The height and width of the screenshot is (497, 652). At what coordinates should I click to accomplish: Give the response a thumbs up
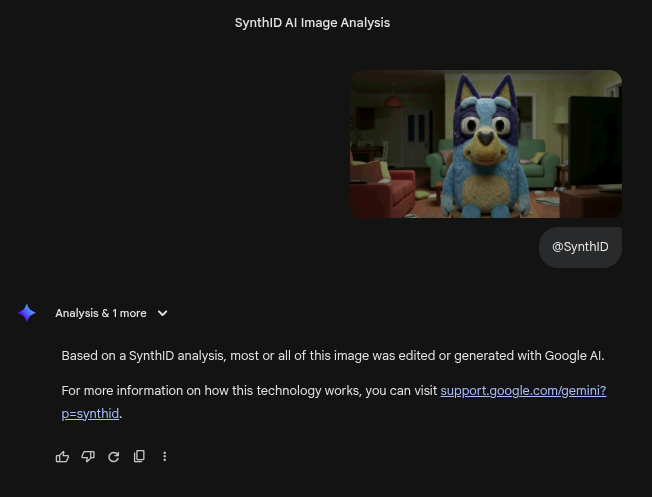pyautogui.click(x=62, y=456)
